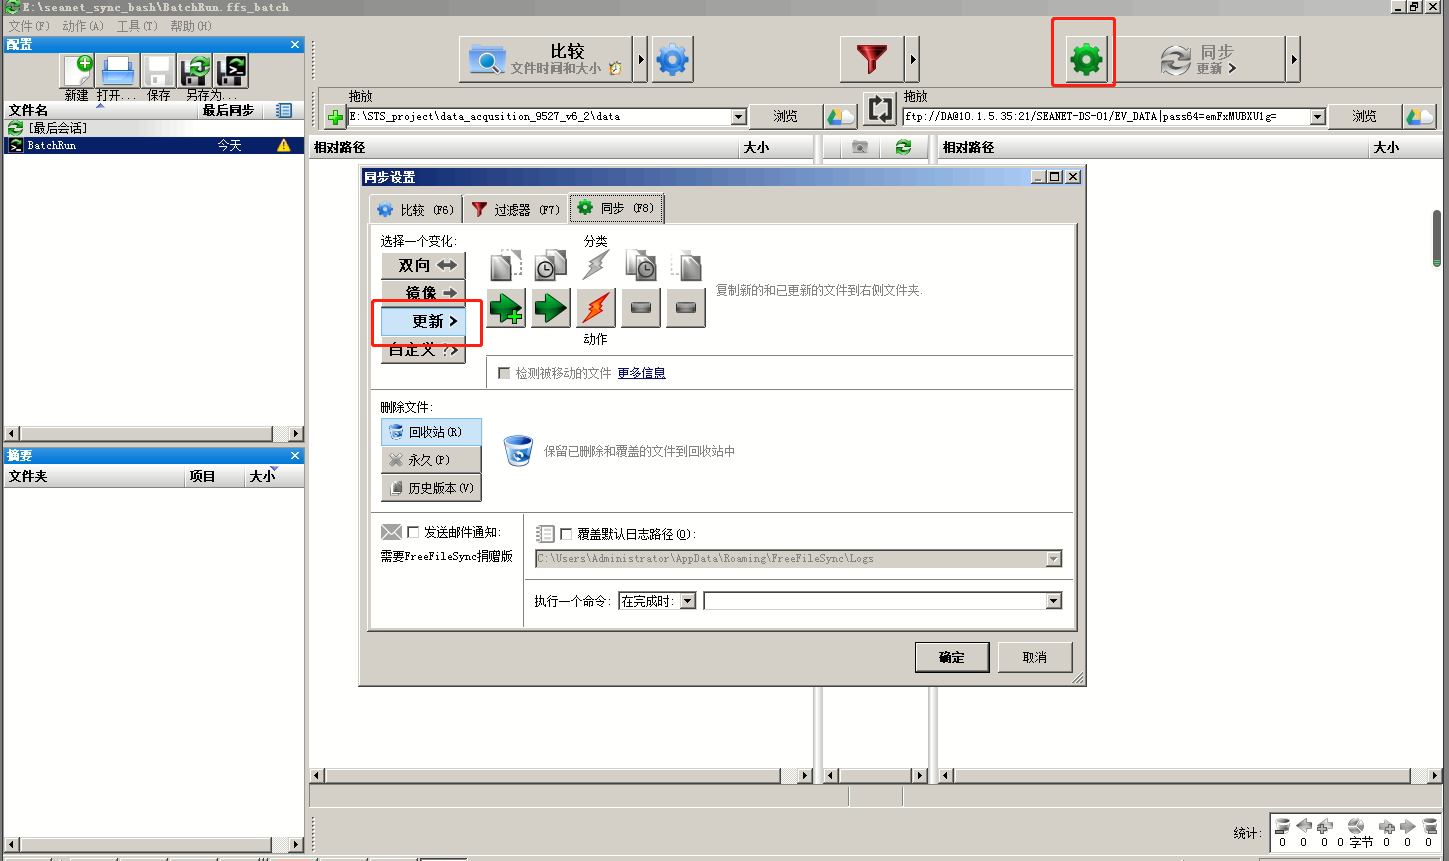Open the FTP path dropdown on the right panel
1449x861 pixels.
click(1317, 115)
